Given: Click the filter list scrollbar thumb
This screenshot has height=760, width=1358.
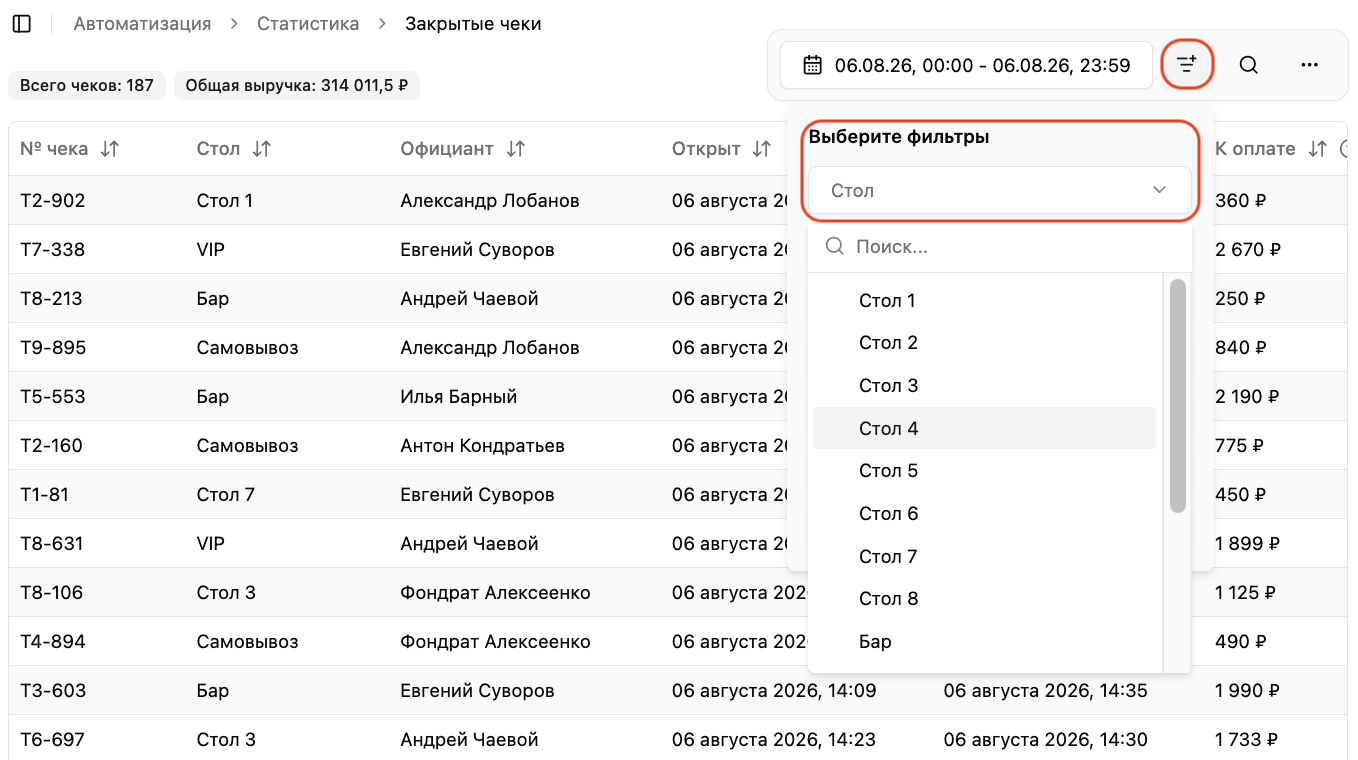Looking at the screenshot, I should [x=1177, y=396].
